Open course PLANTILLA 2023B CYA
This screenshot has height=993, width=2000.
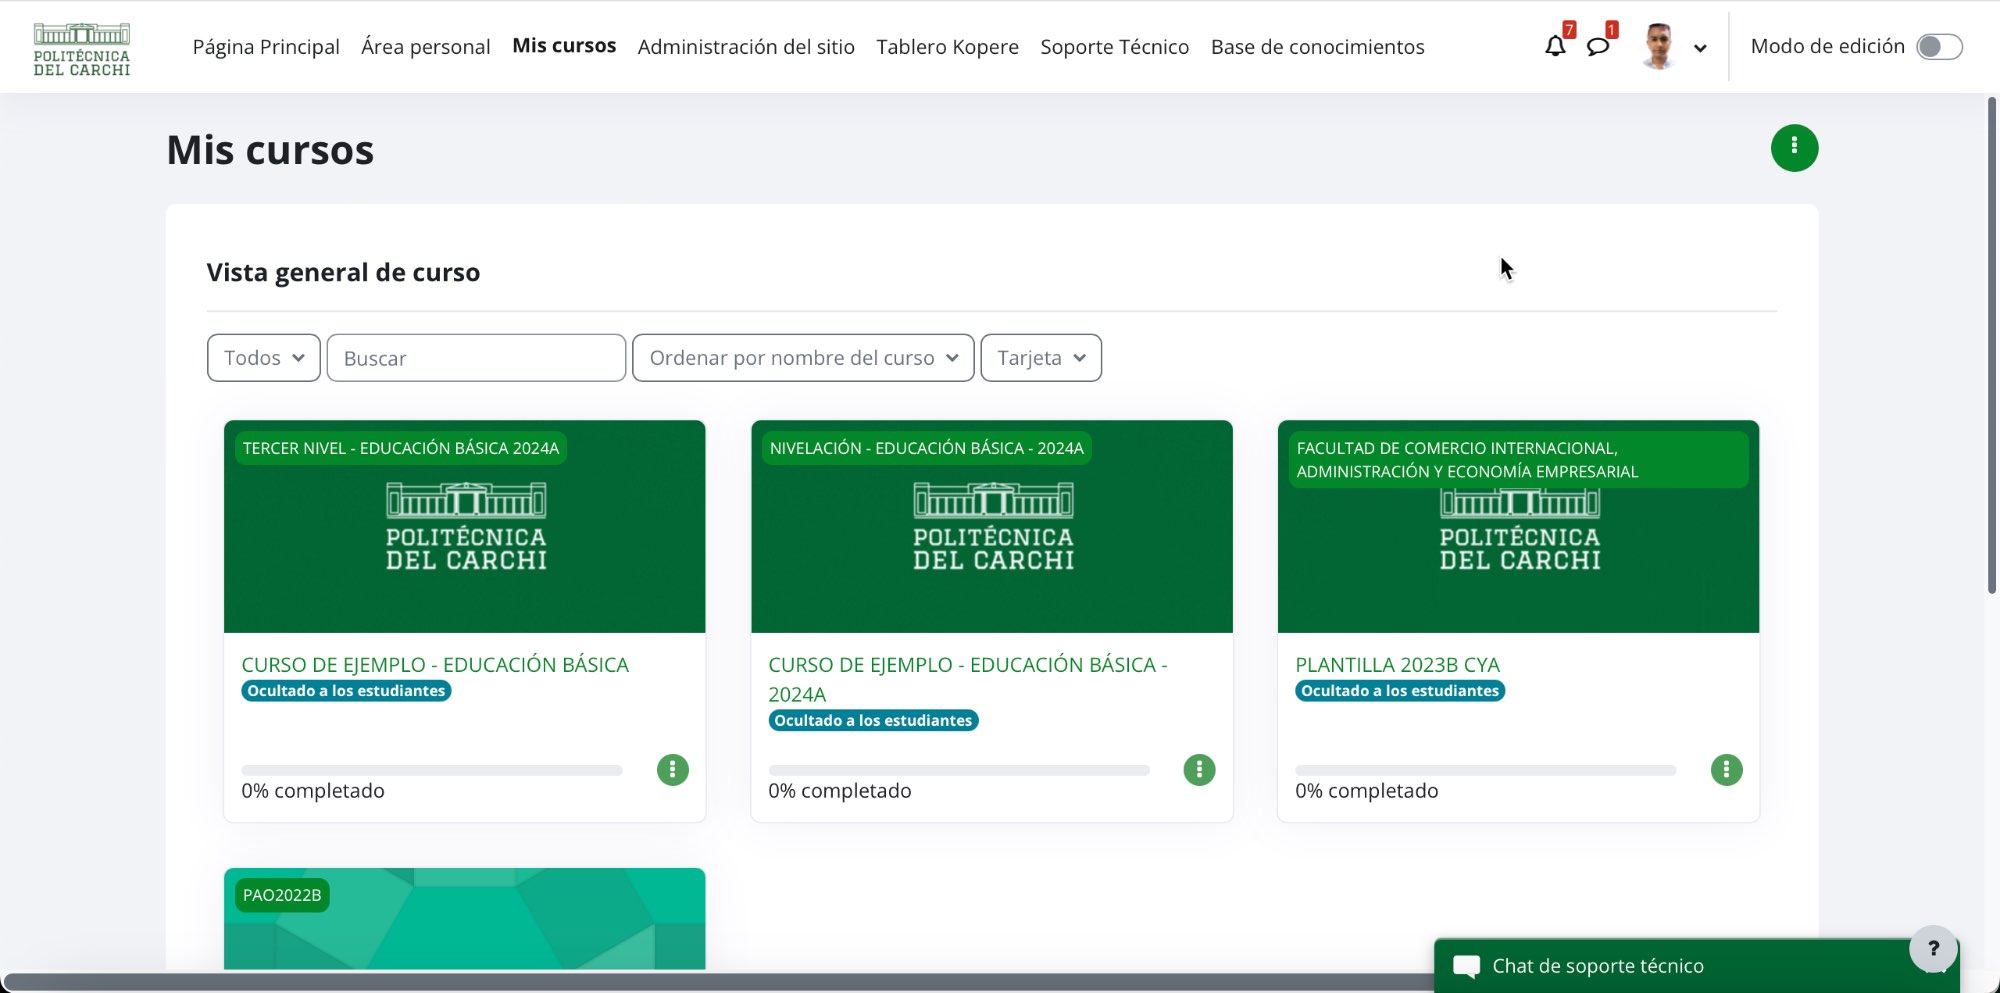coord(1397,664)
